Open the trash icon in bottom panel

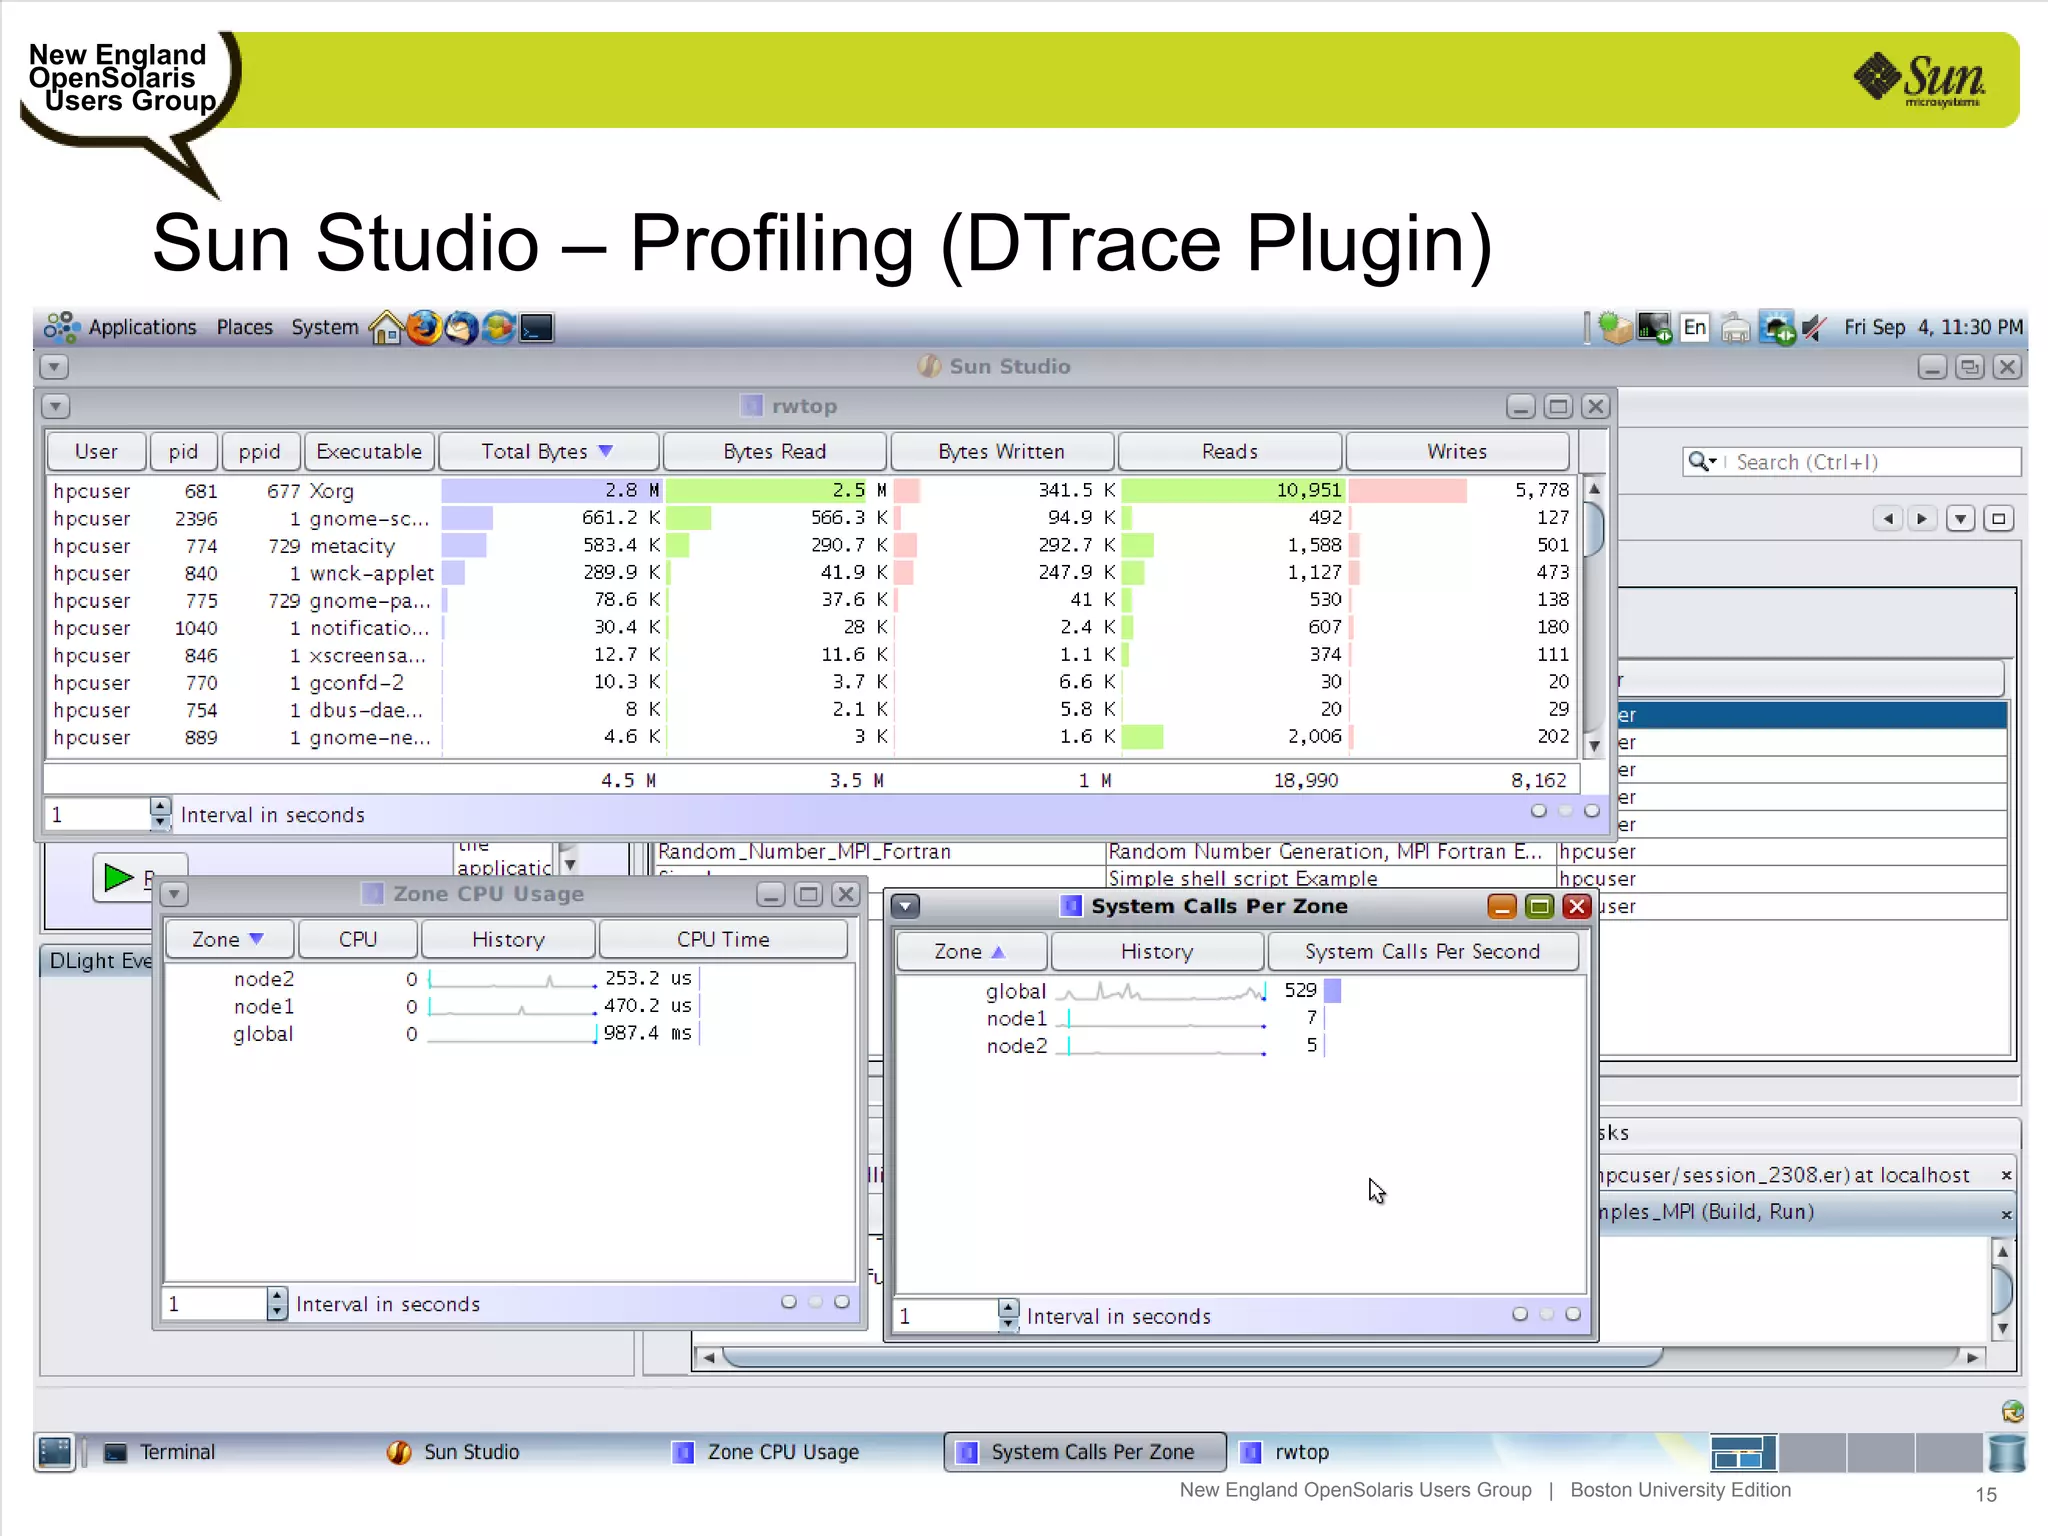(x=2006, y=1452)
